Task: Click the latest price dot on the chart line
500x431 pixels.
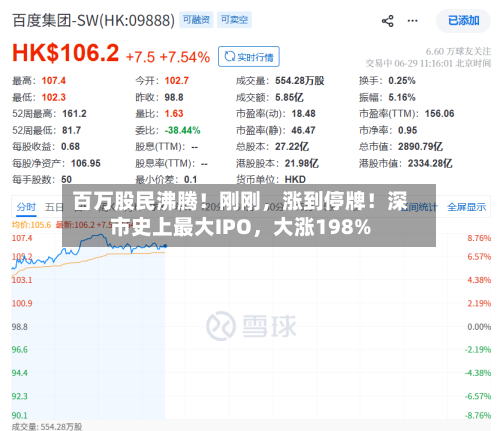Action: coord(165,246)
